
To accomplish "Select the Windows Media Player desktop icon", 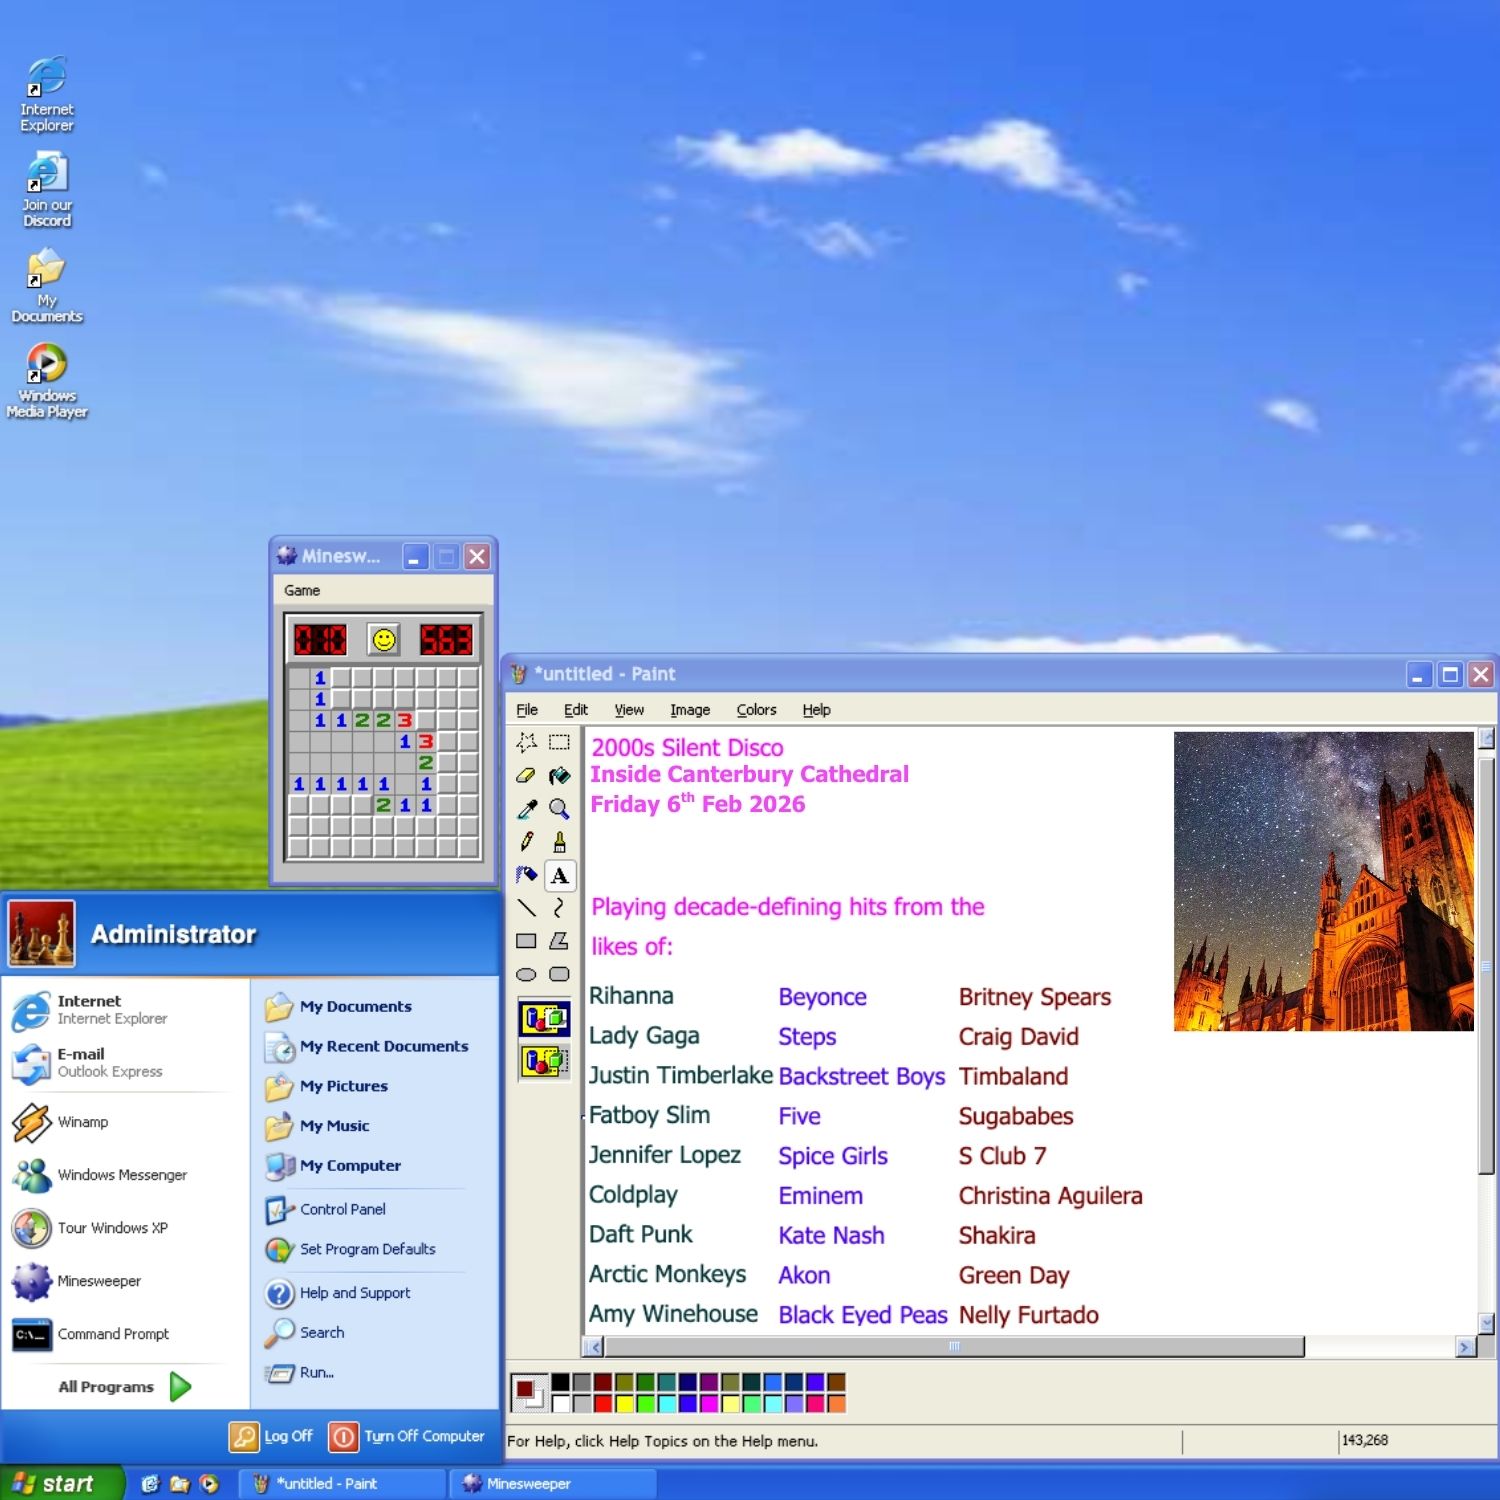I will click(x=47, y=380).
